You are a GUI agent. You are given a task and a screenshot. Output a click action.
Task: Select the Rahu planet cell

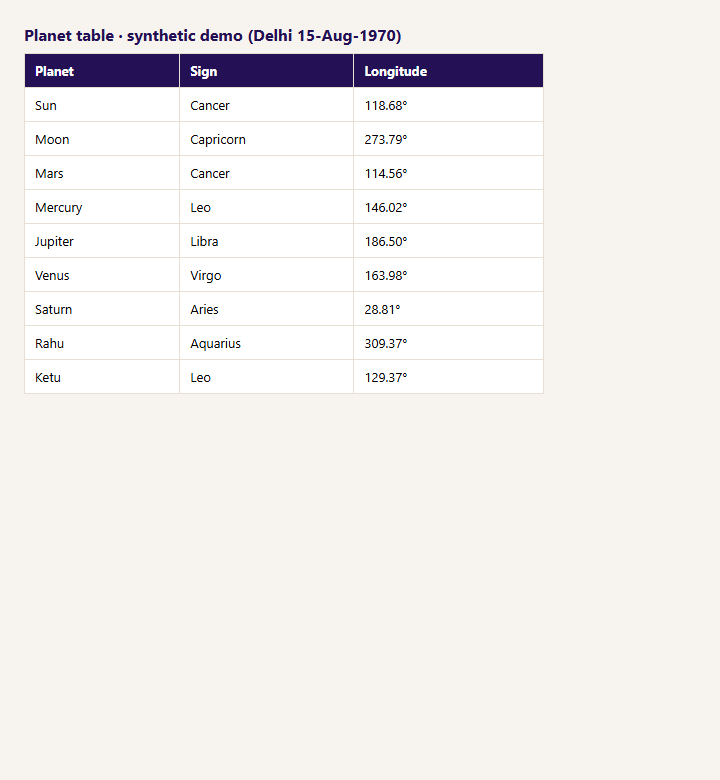(102, 343)
